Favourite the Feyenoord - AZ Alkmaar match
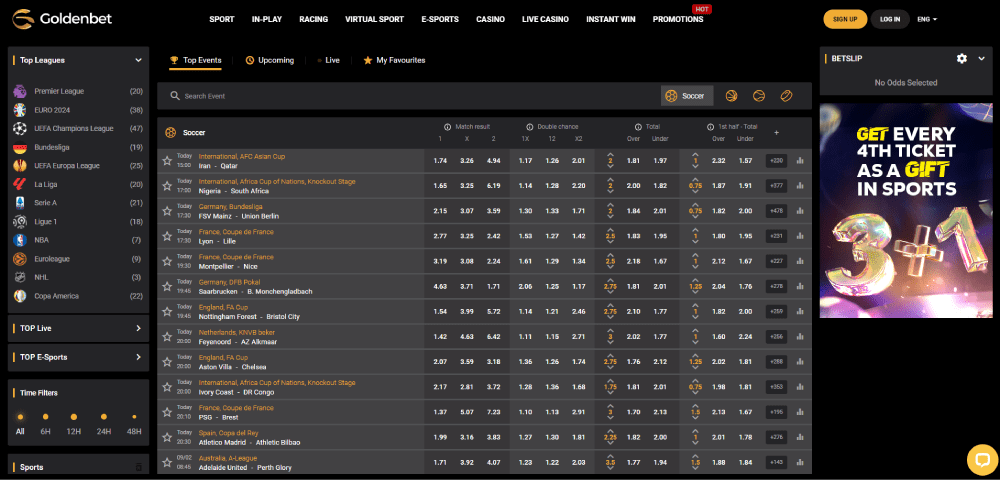Viewport: 1000px width, 480px height. point(167,337)
